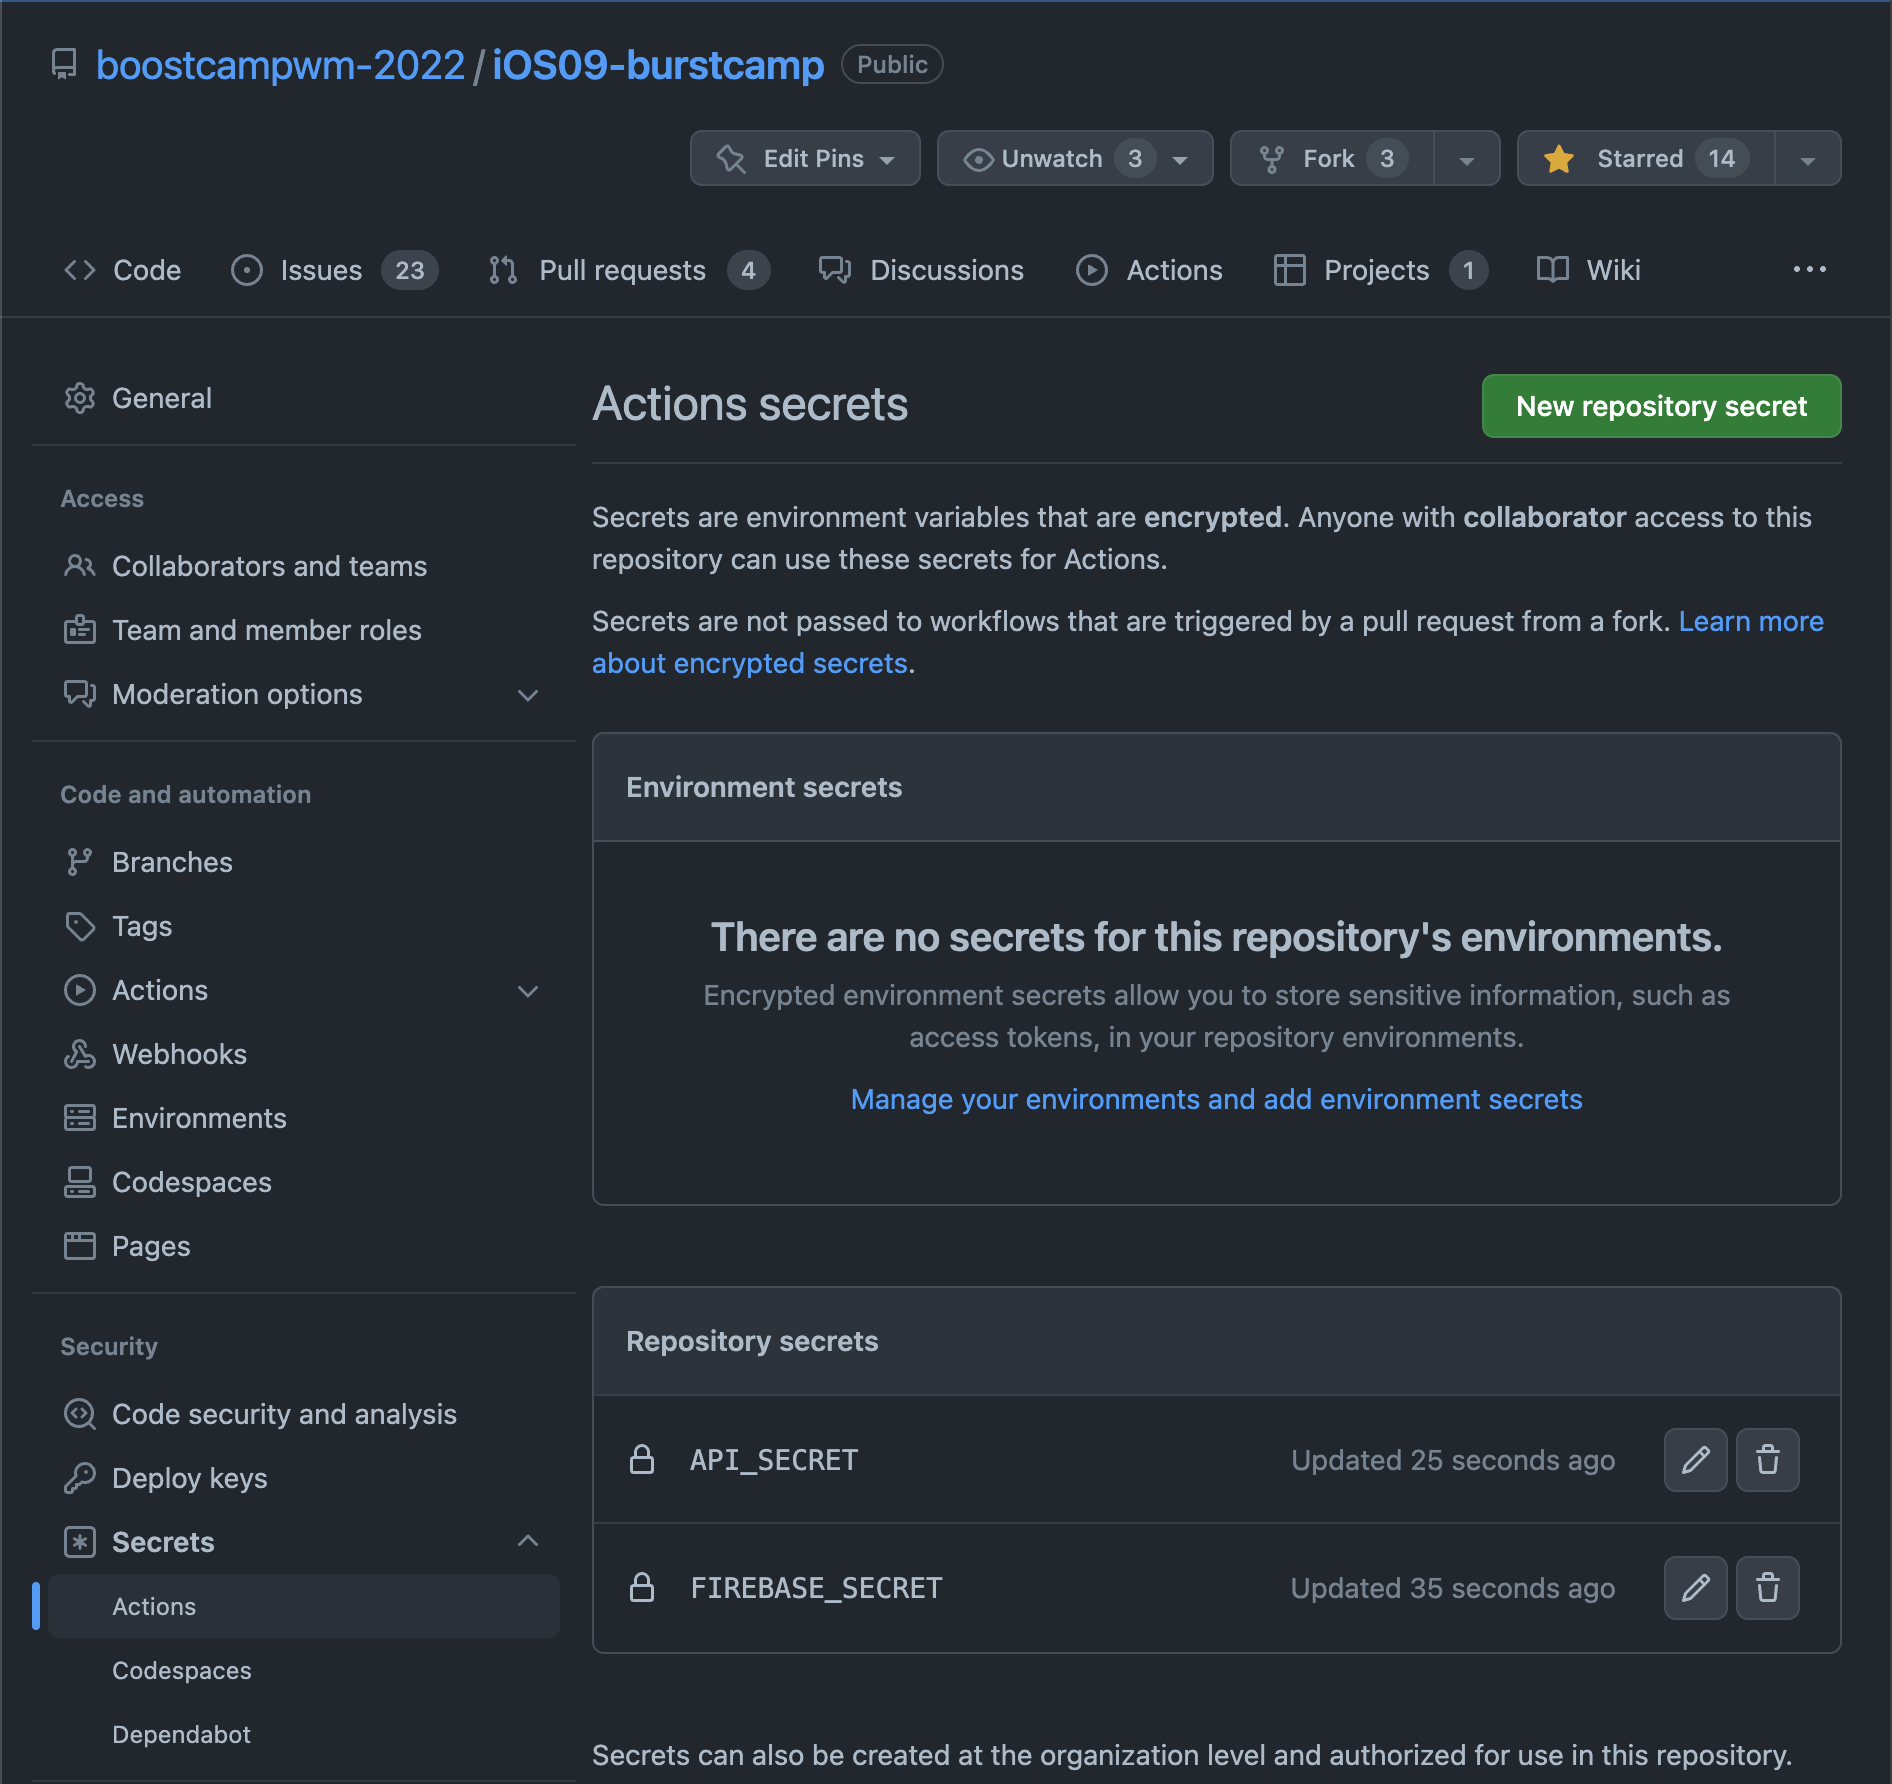Click the lock icon next to FIREBASE_SECRET
The image size is (1892, 1784).
click(x=642, y=1588)
